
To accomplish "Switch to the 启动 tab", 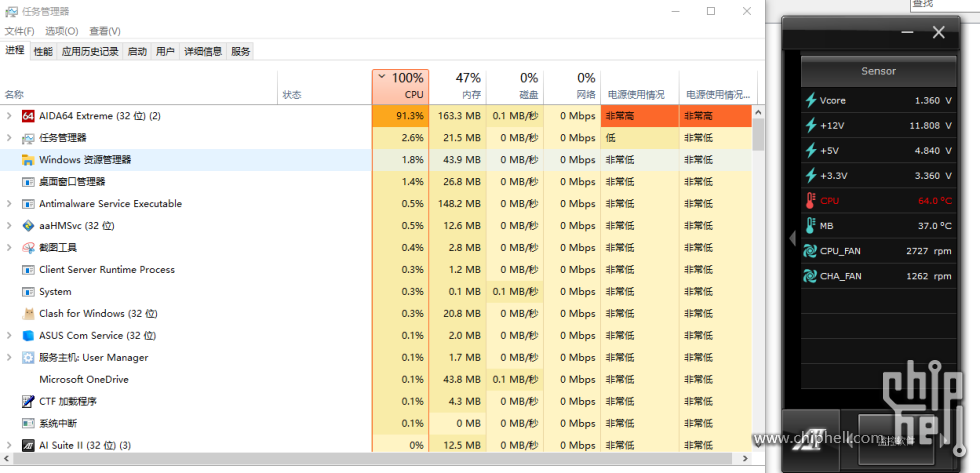I will pos(137,52).
